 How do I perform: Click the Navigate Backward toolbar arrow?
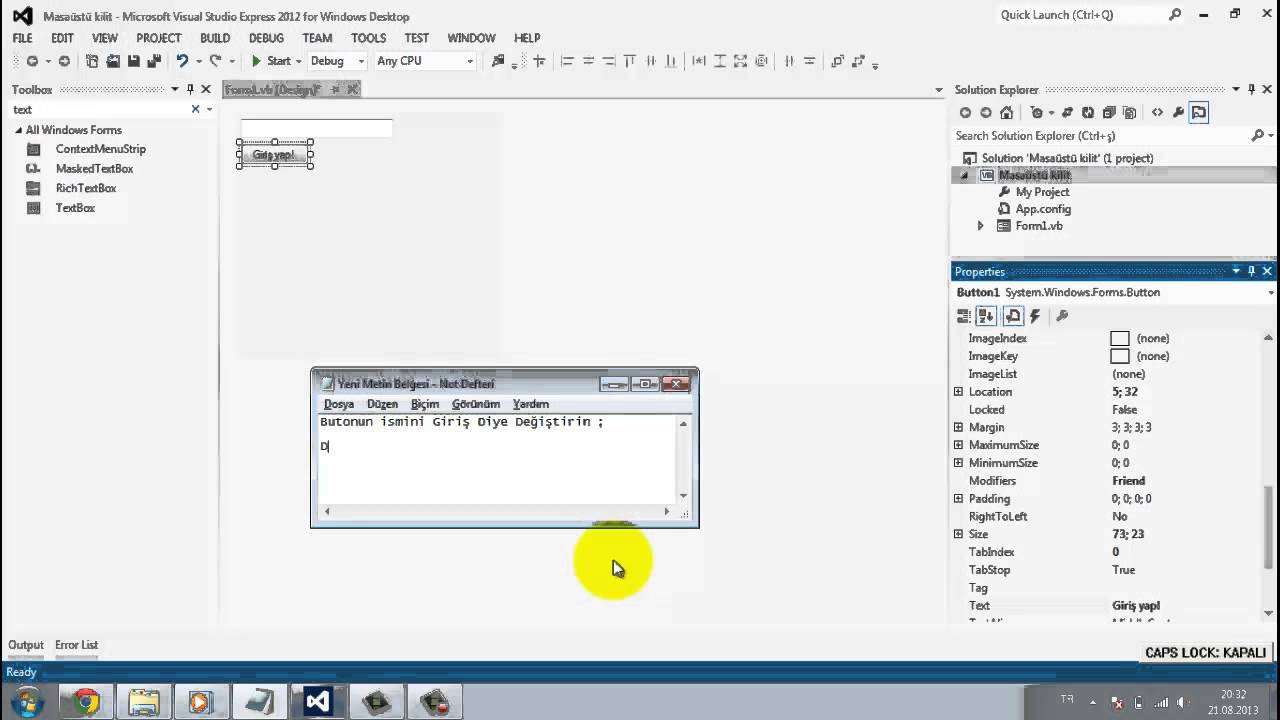click(x=32, y=61)
